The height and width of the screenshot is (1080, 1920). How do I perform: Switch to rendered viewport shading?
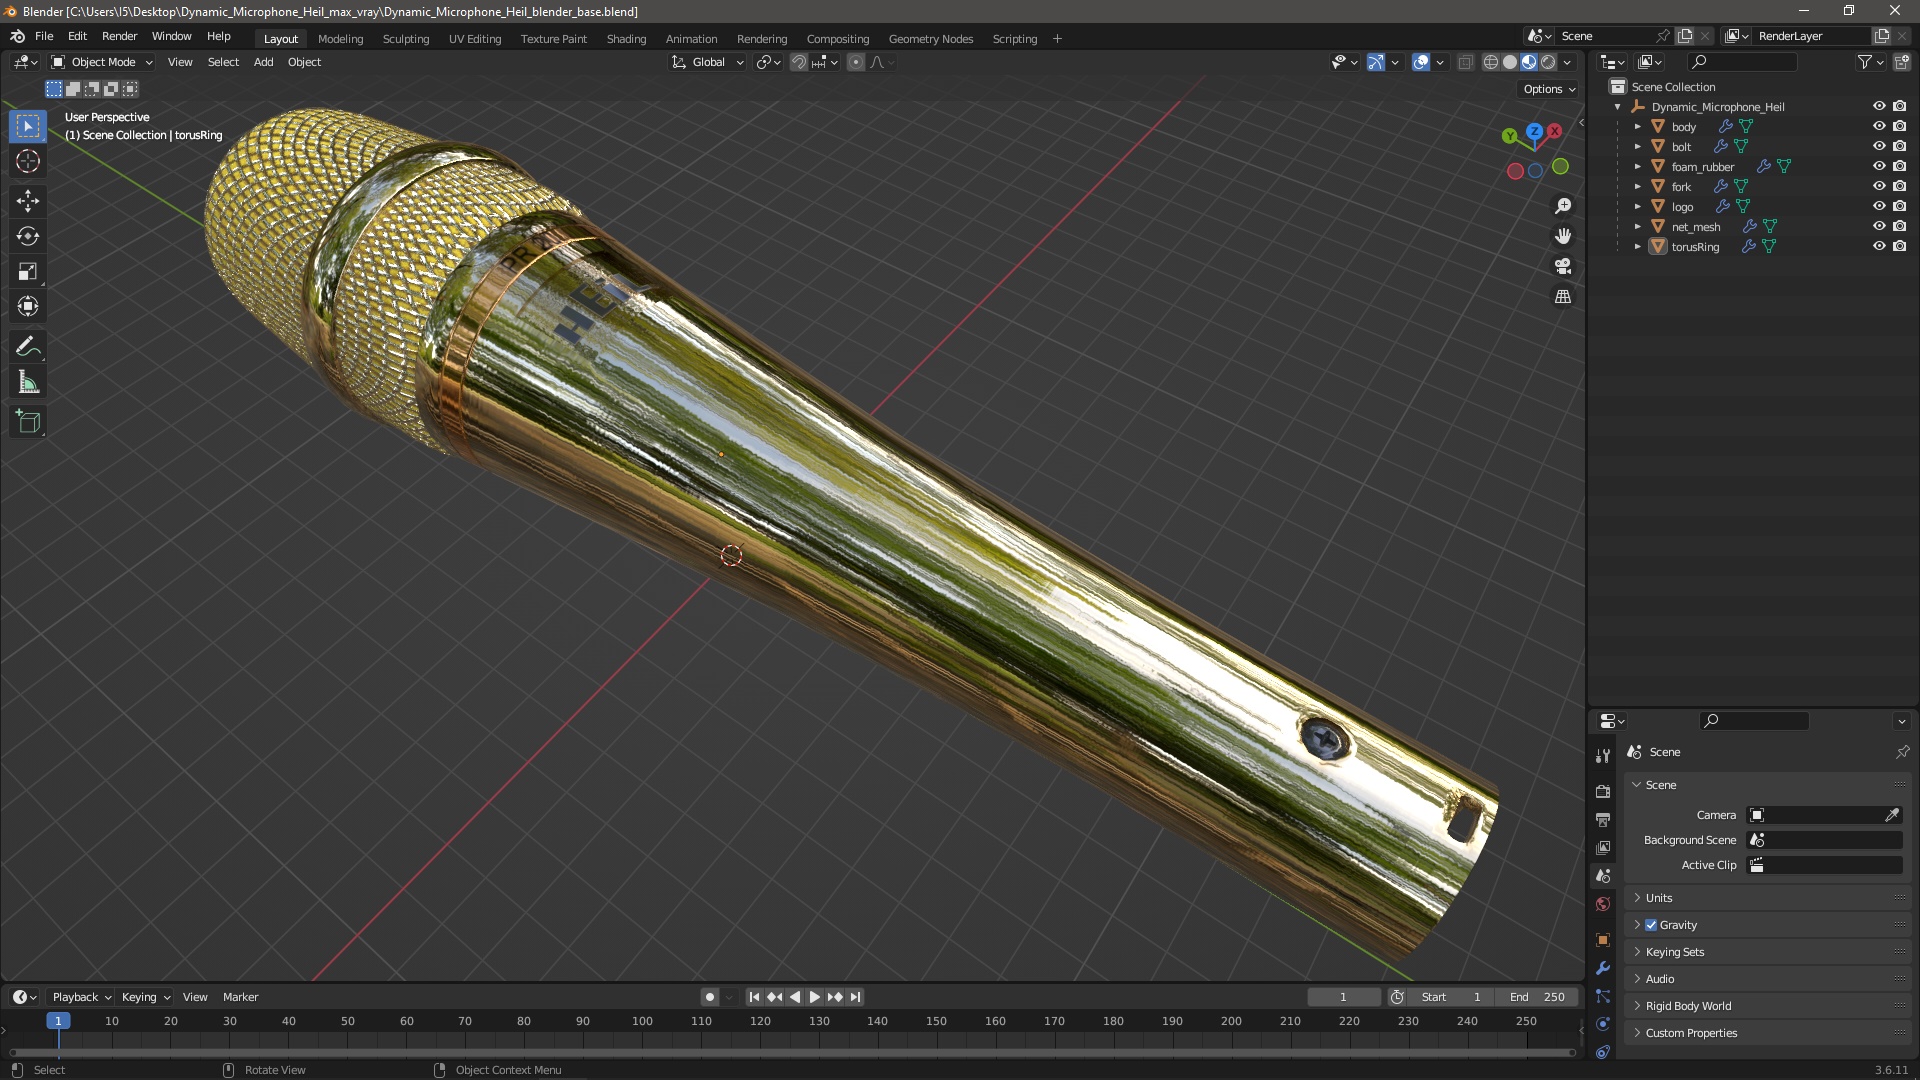coord(1548,62)
